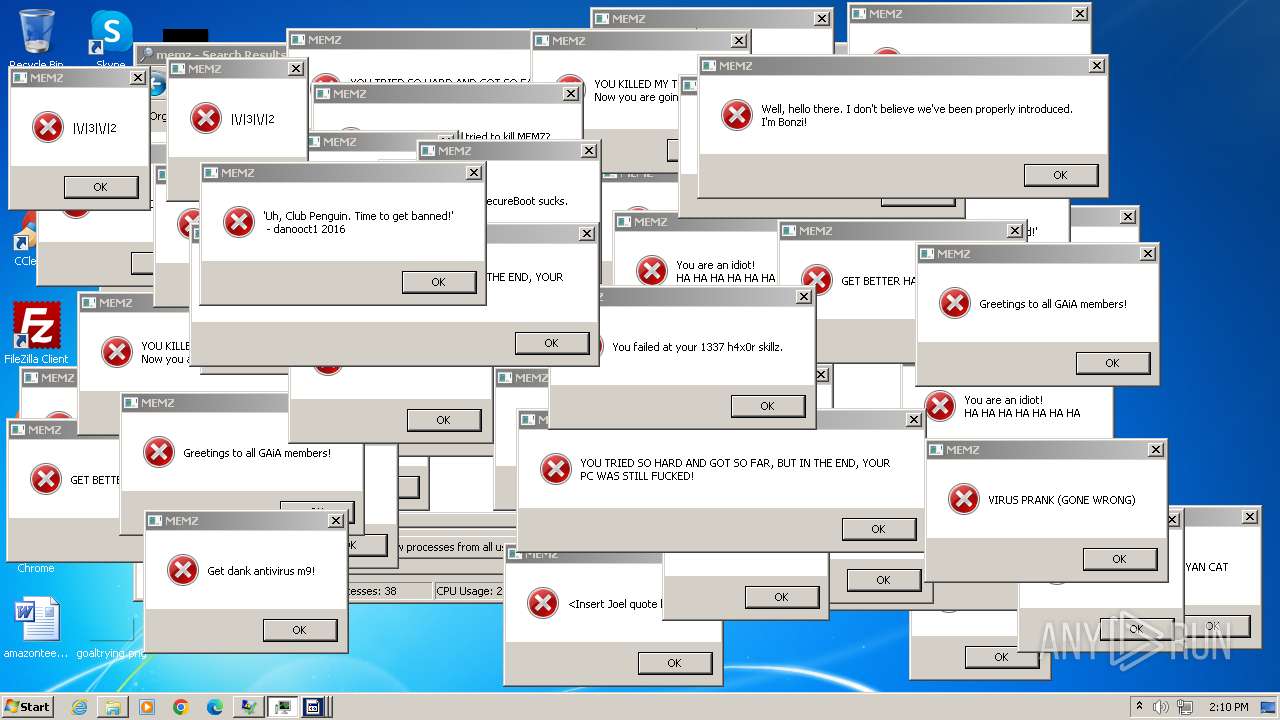Viewport: 1280px width, 720px height.
Task: Click the error icon in the Bonzi dialog
Action: pos(737,115)
